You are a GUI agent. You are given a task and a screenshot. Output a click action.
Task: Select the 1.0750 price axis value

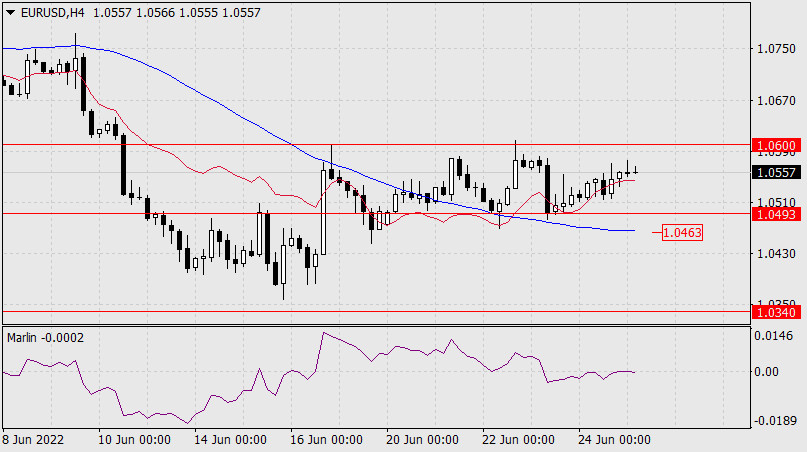[x=776, y=49]
